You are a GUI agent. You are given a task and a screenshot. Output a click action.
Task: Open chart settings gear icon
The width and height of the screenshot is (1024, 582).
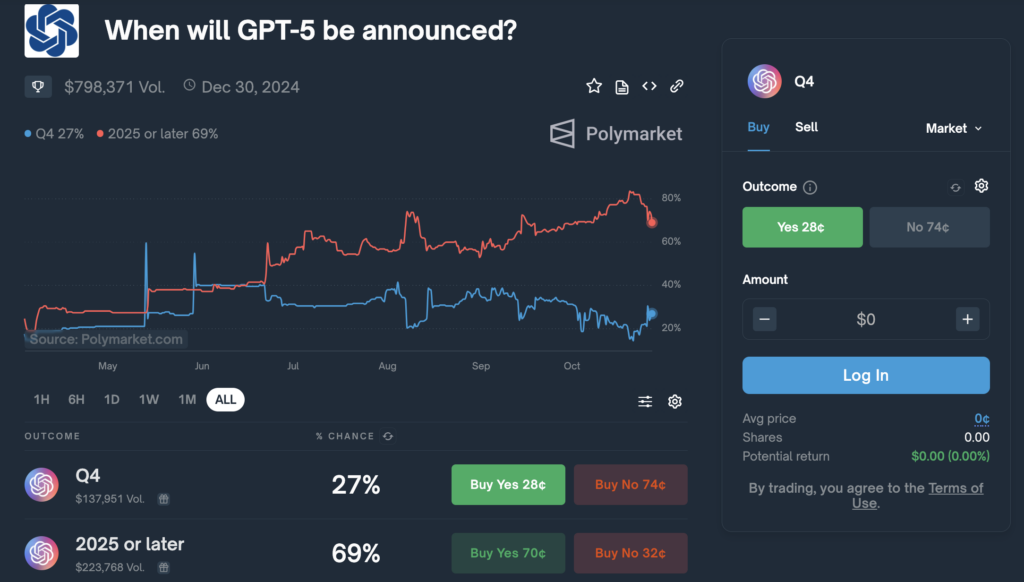(675, 401)
